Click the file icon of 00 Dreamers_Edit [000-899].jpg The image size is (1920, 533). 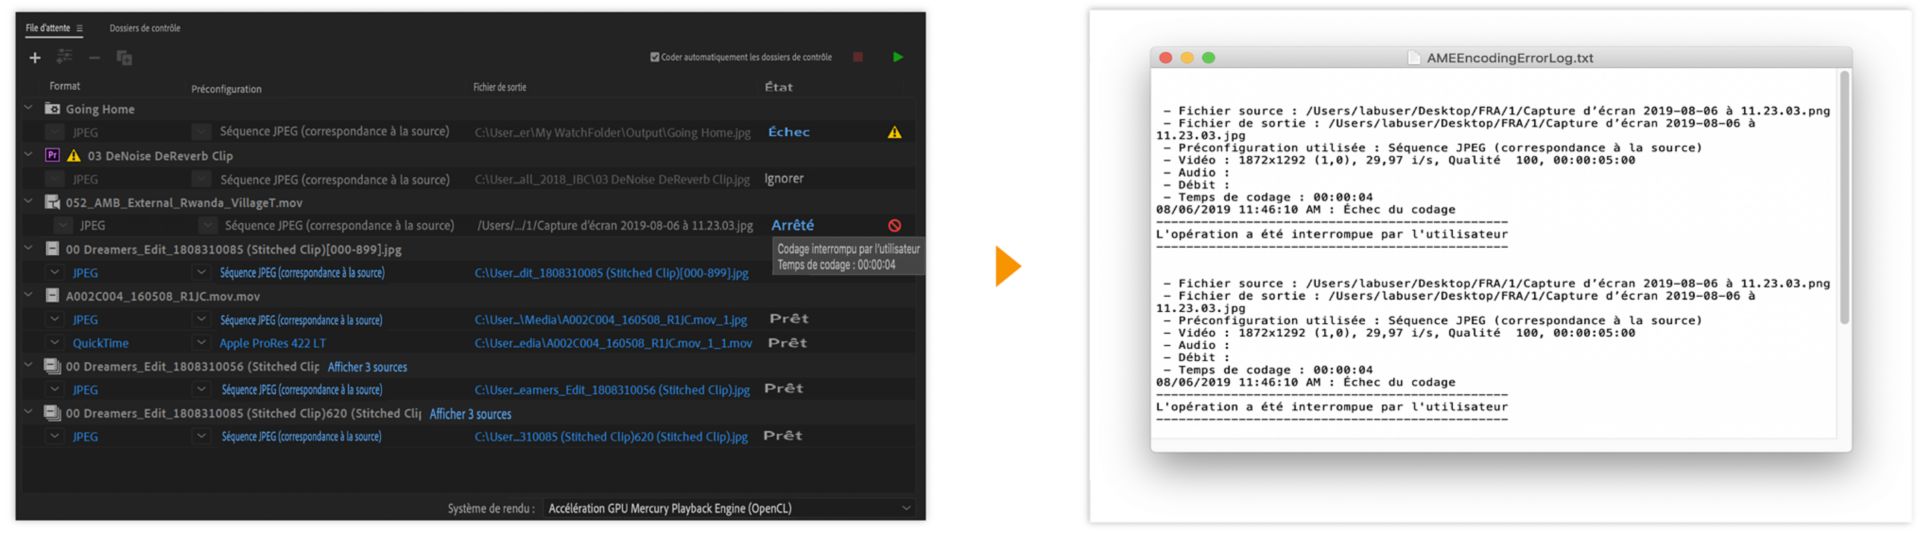53,249
